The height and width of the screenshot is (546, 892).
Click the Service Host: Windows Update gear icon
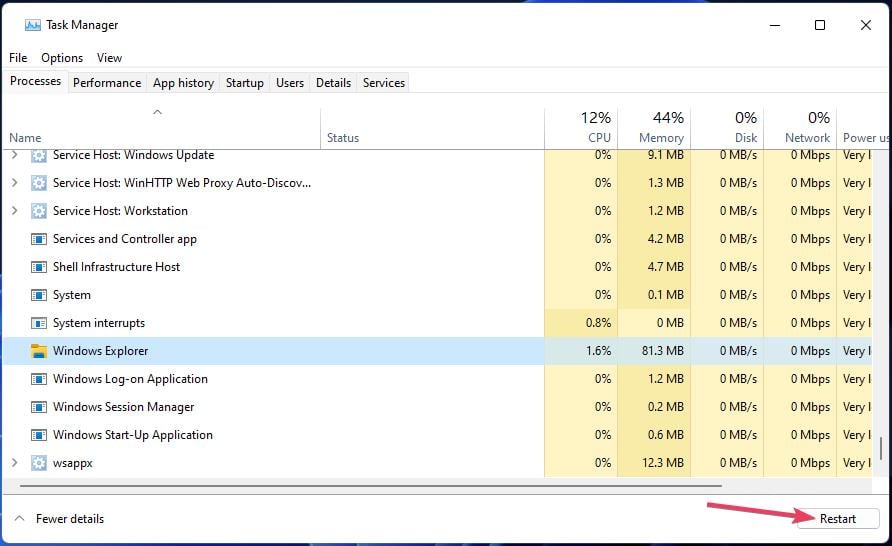[39, 155]
